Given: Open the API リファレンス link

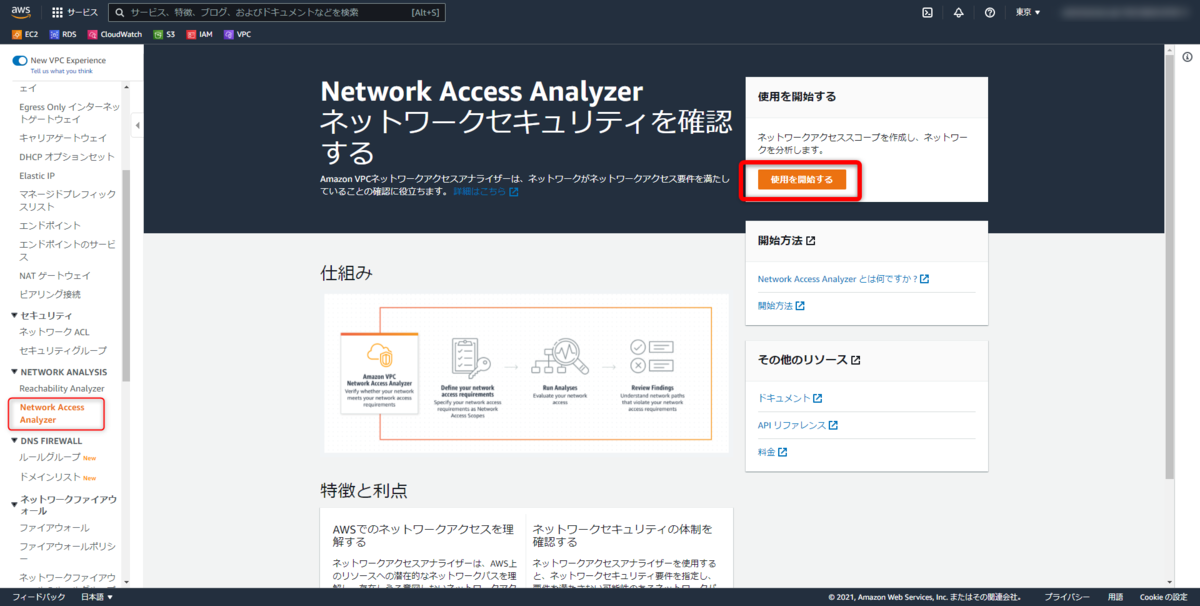Looking at the screenshot, I should (x=798, y=425).
